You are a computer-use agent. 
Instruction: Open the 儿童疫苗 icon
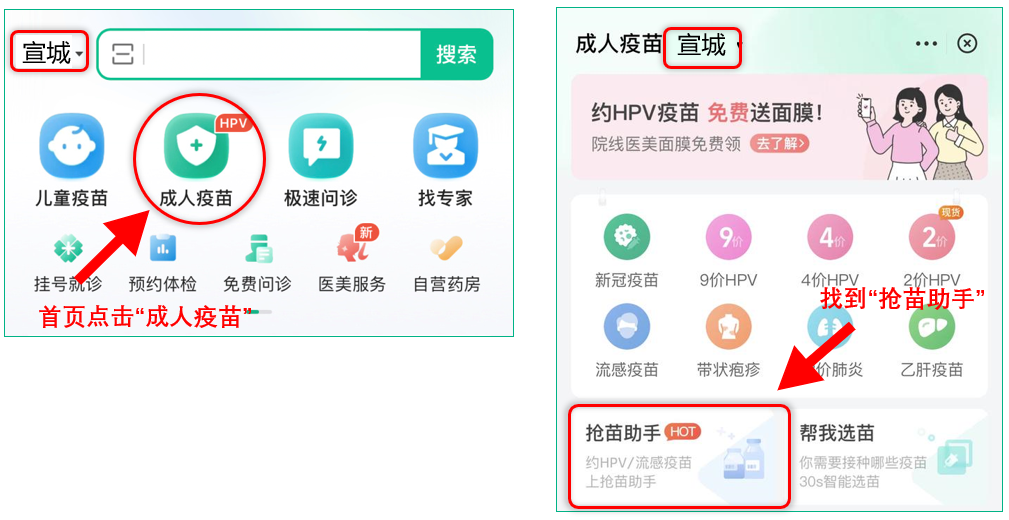[x=71, y=145]
